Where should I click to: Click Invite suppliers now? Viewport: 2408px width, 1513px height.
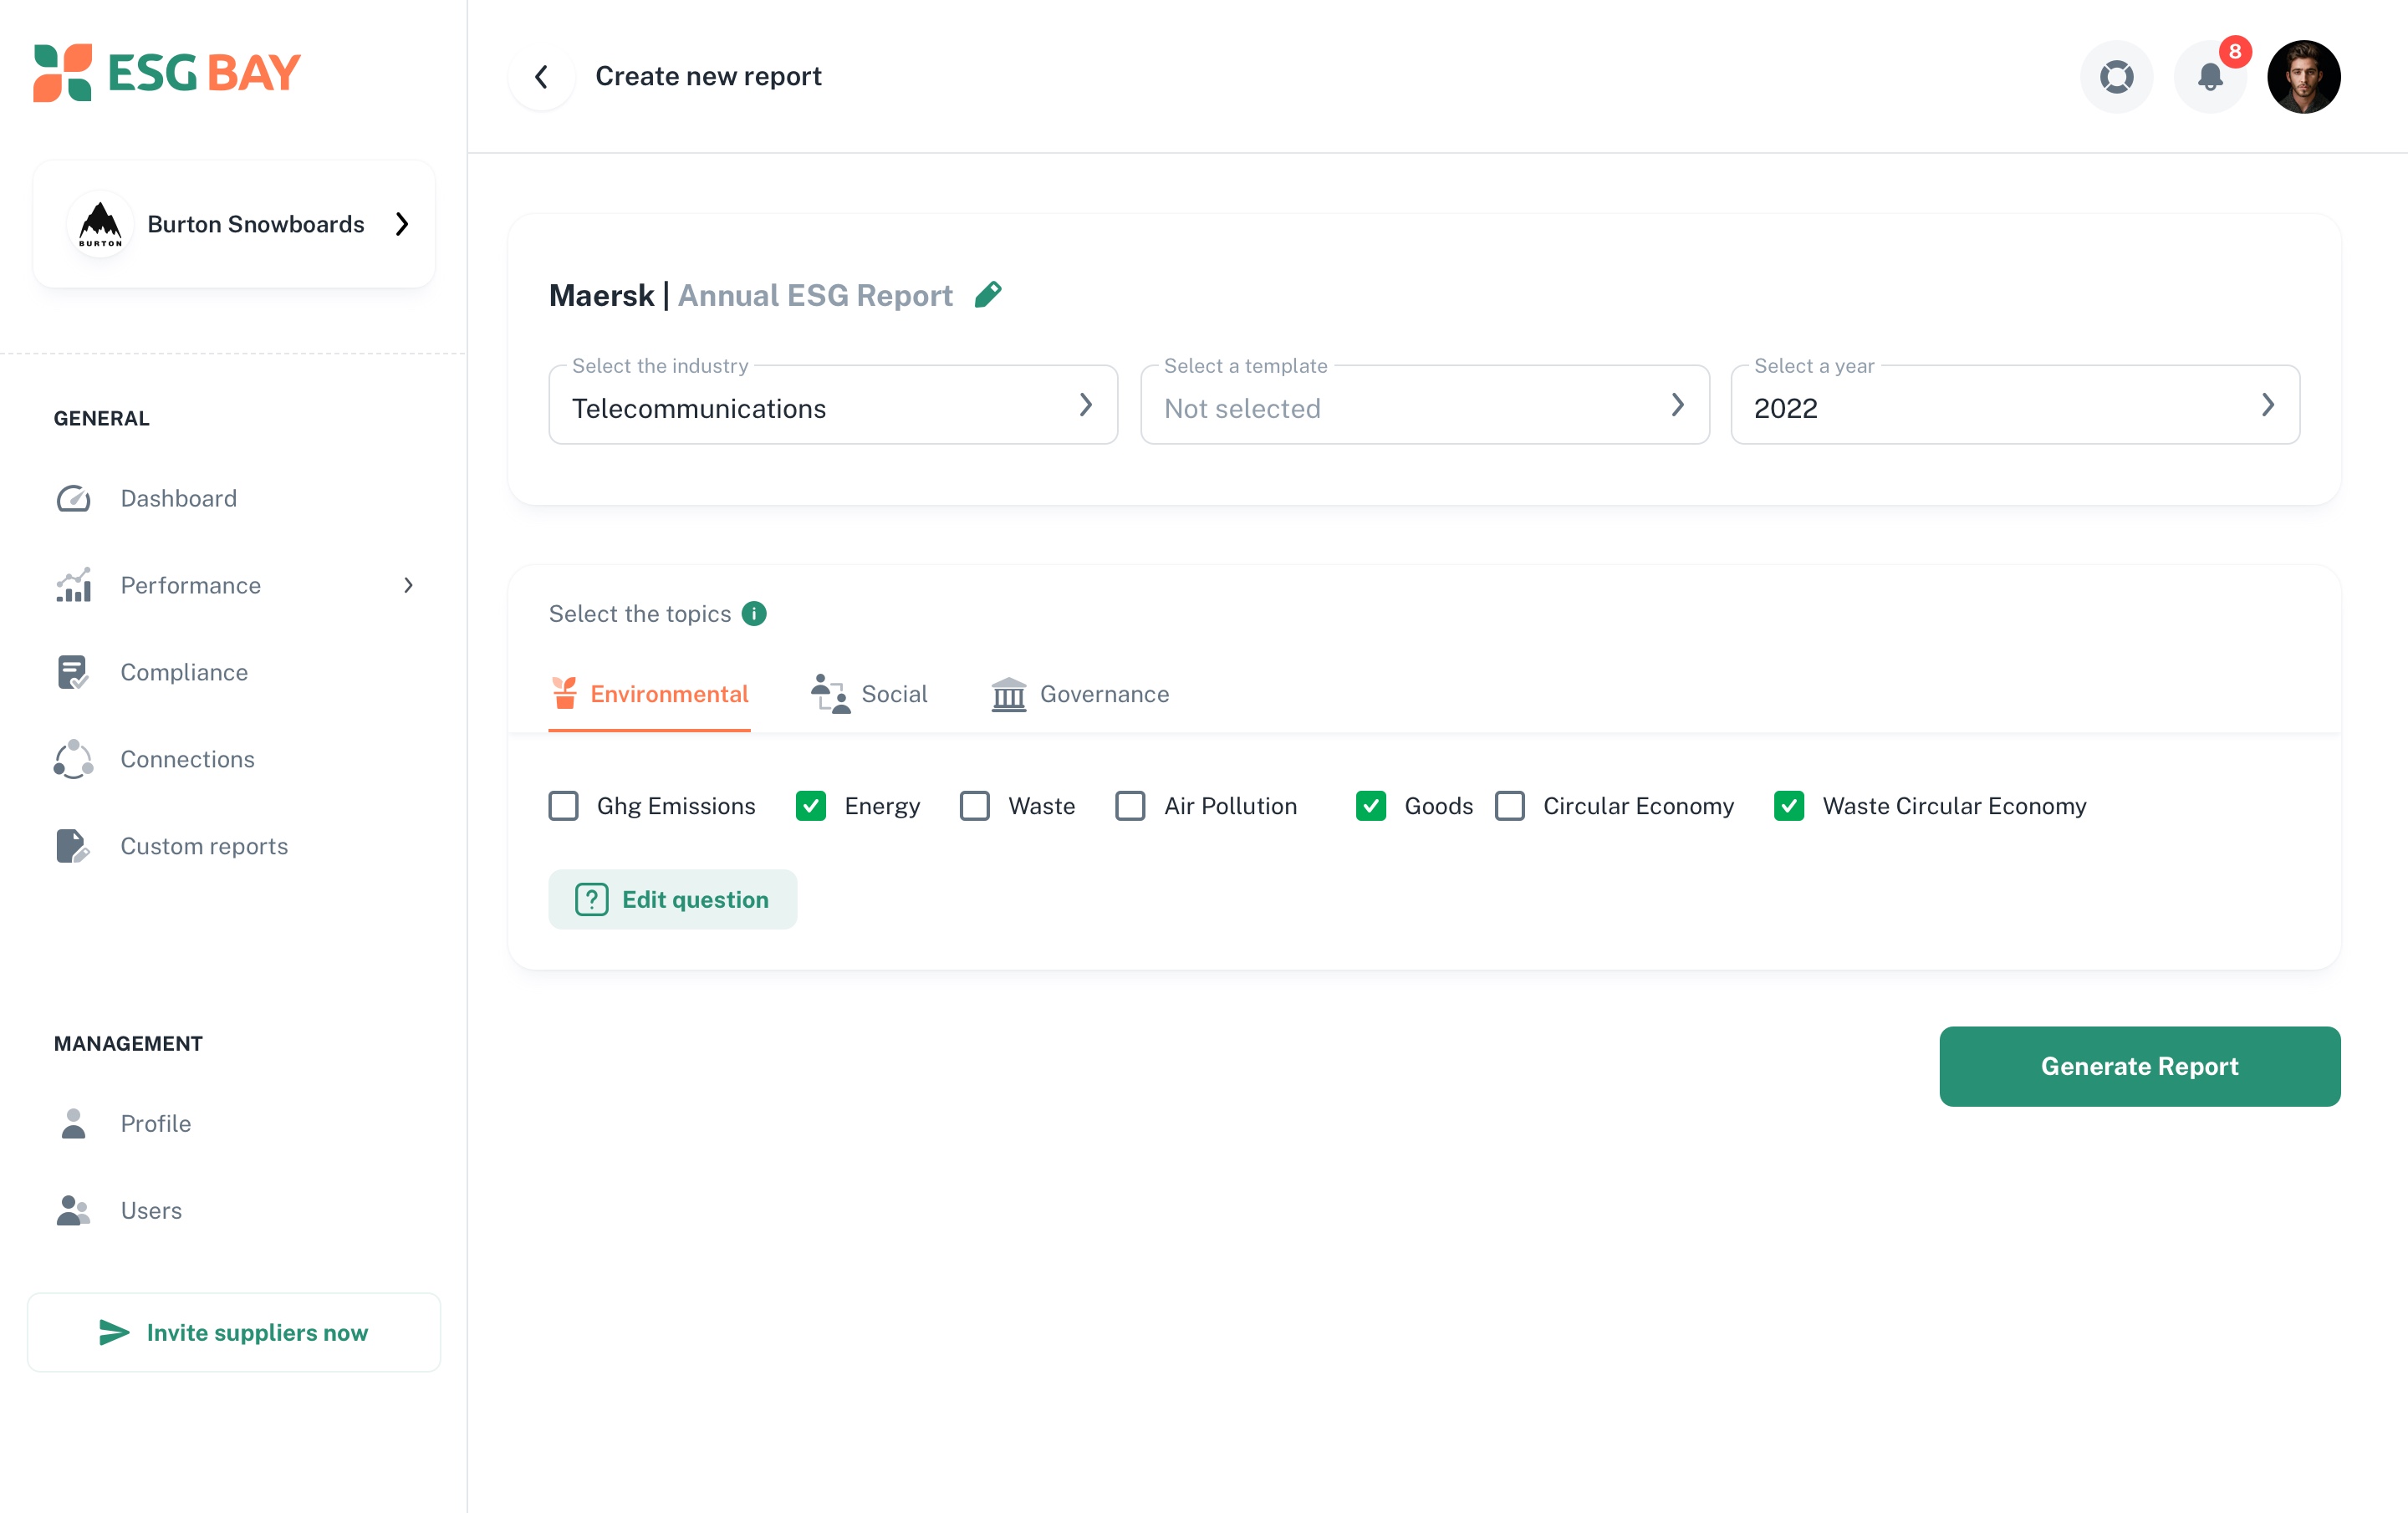point(234,1332)
